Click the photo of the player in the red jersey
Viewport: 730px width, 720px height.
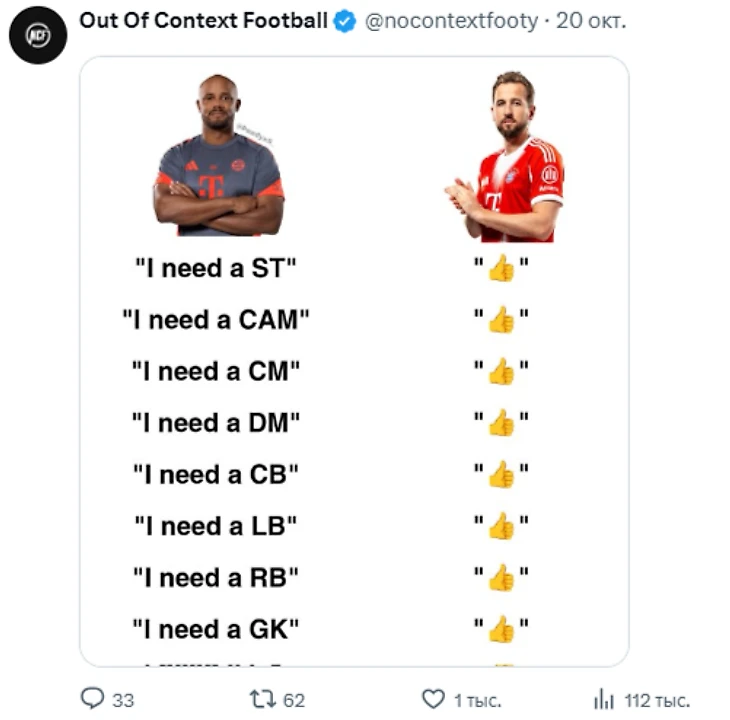(507, 158)
